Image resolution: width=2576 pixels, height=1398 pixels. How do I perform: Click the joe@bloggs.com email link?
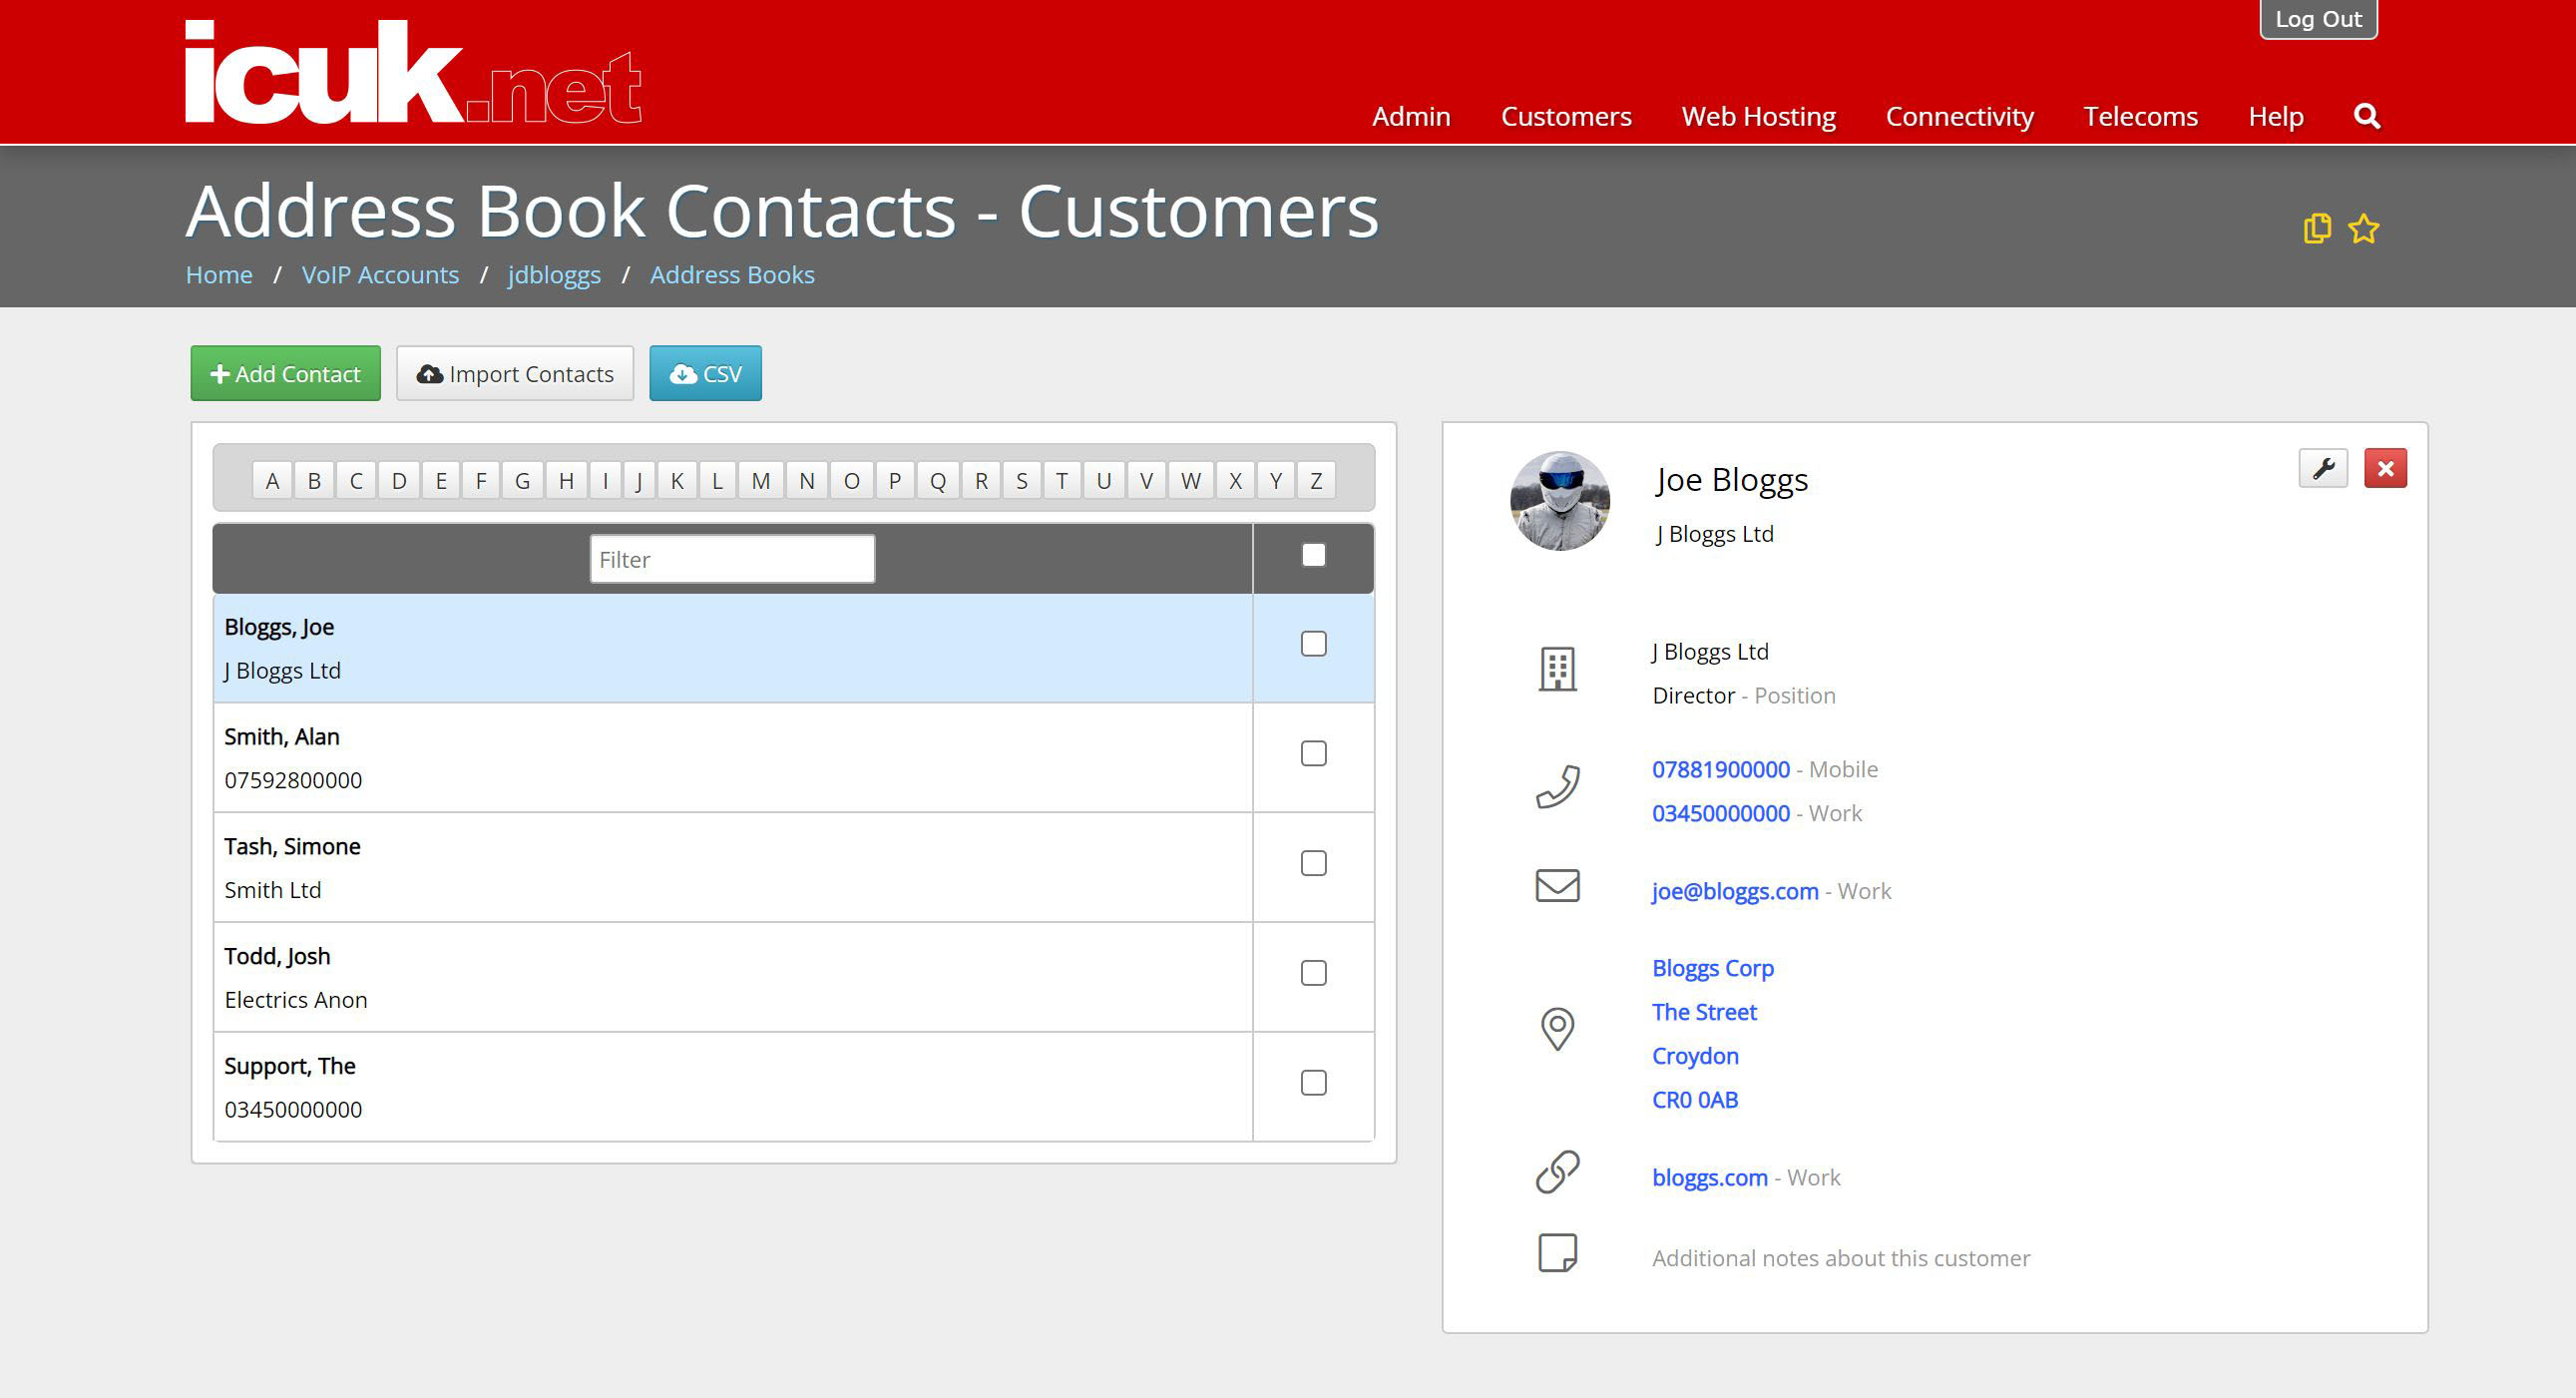pyautogui.click(x=1734, y=892)
